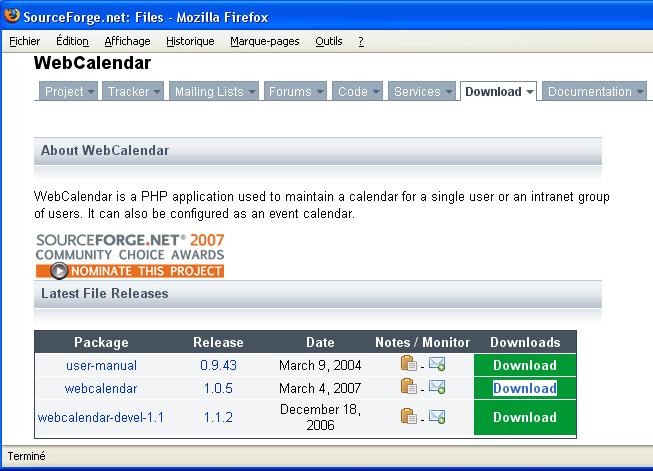The image size is (653, 471).
Task: Open release 1.1.2 link
Action: 218,417
